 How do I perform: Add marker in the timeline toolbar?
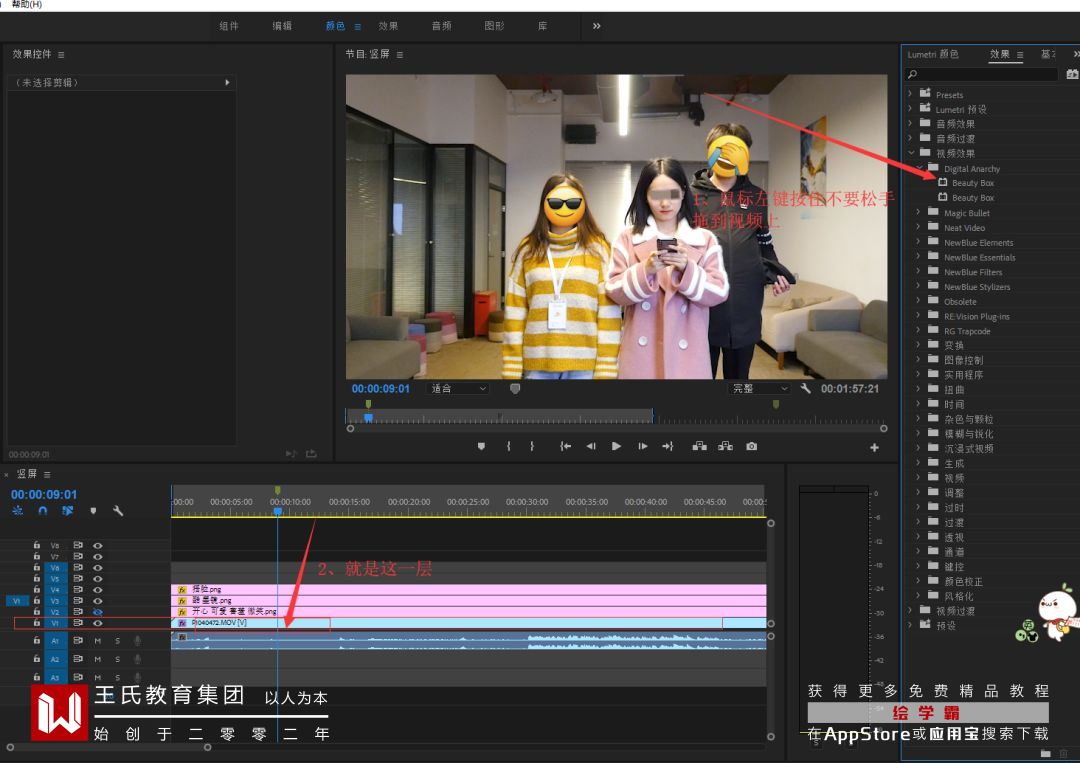pos(93,511)
